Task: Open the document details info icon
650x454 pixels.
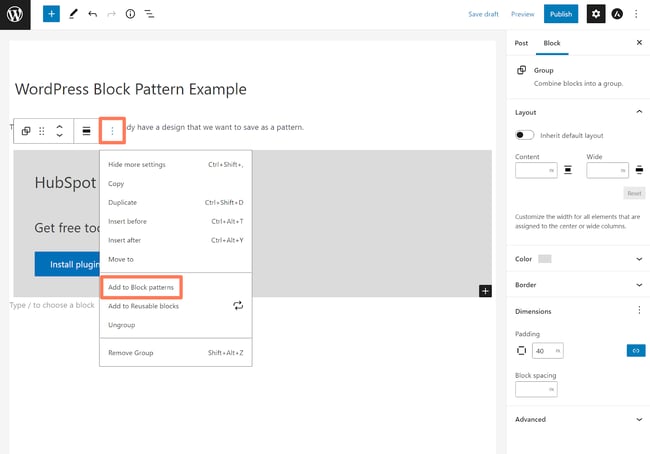Action: (130, 14)
